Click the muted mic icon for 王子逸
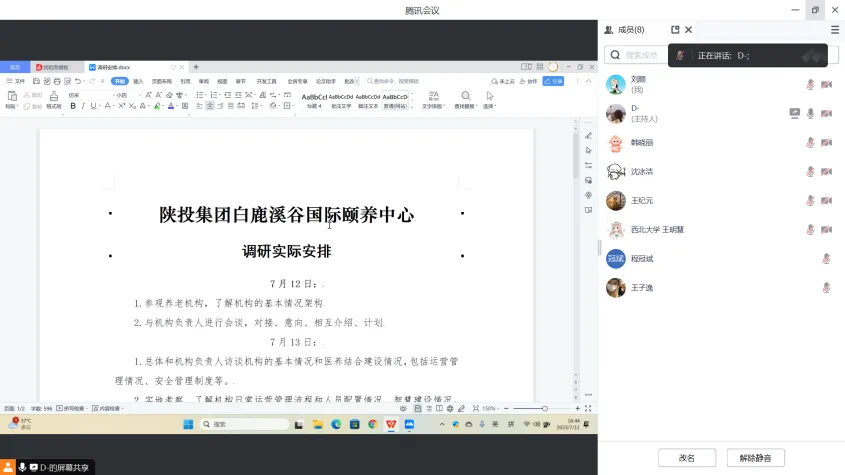The width and height of the screenshot is (845, 475). click(x=826, y=288)
